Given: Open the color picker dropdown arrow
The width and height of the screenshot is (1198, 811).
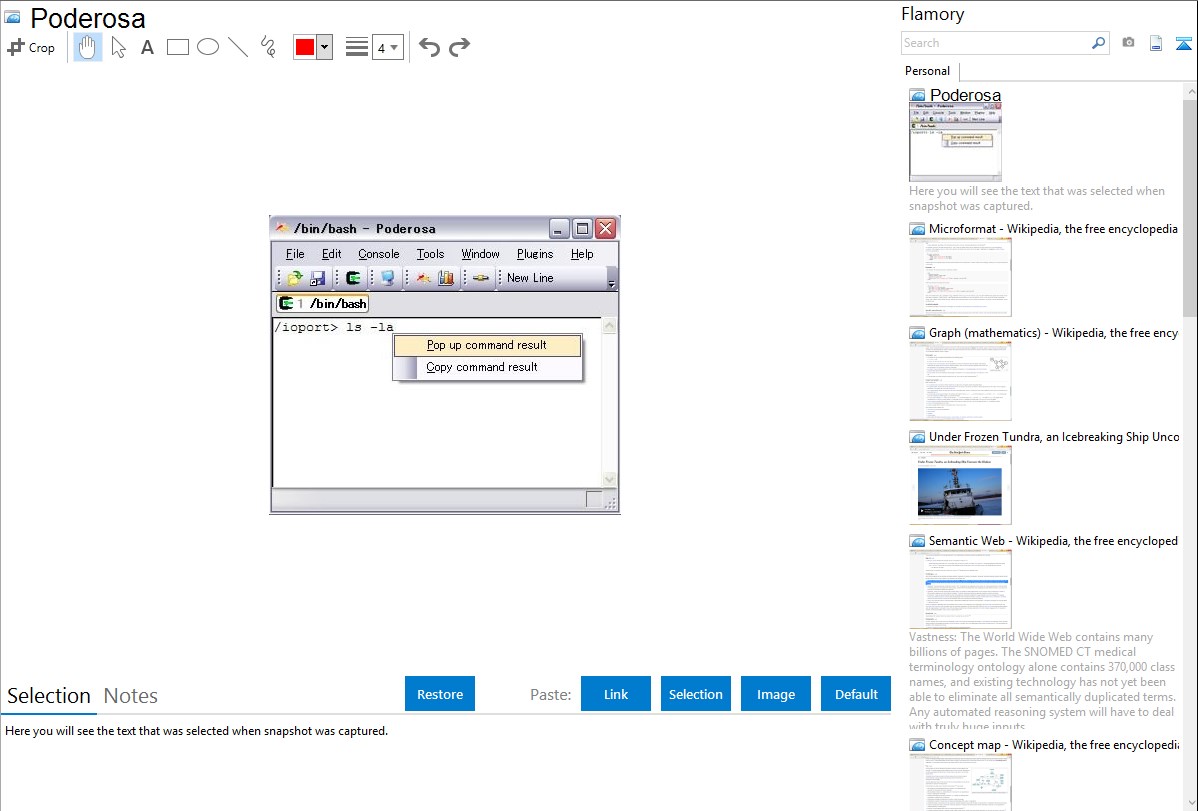Looking at the screenshot, I should coord(325,47).
